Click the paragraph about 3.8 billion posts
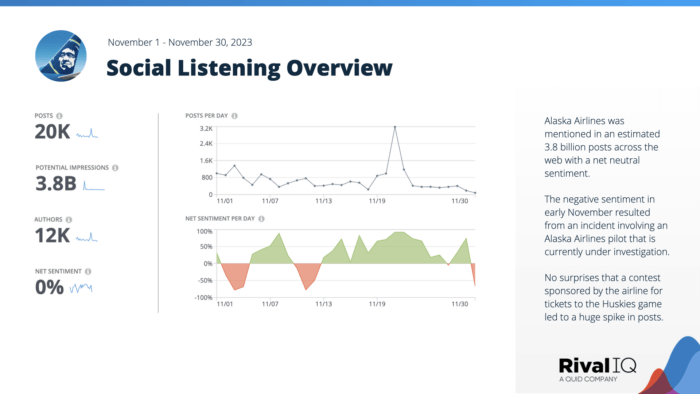The image size is (700, 394). (602, 147)
